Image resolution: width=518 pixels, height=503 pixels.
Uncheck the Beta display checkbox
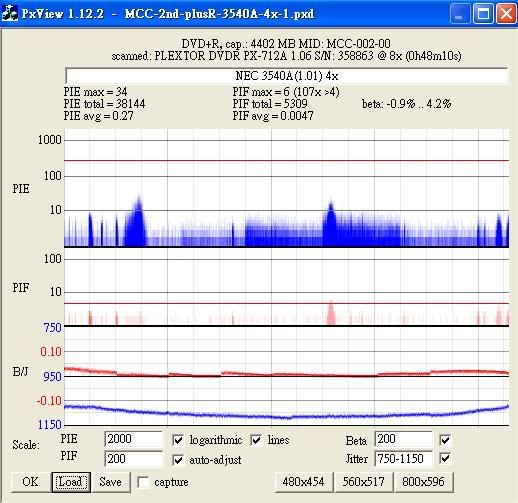pos(445,440)
